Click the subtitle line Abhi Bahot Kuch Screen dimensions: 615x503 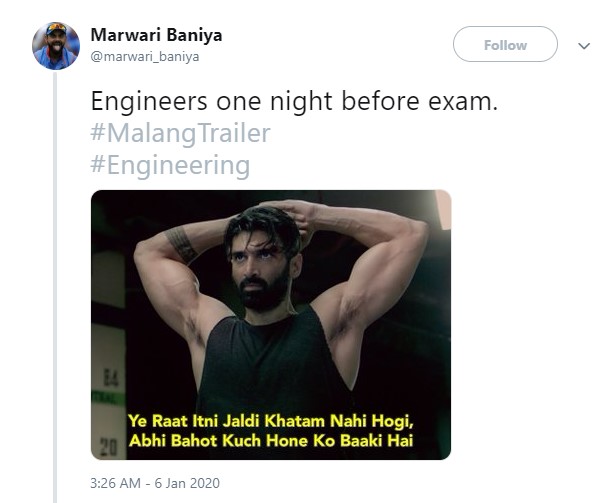[271, 441]
